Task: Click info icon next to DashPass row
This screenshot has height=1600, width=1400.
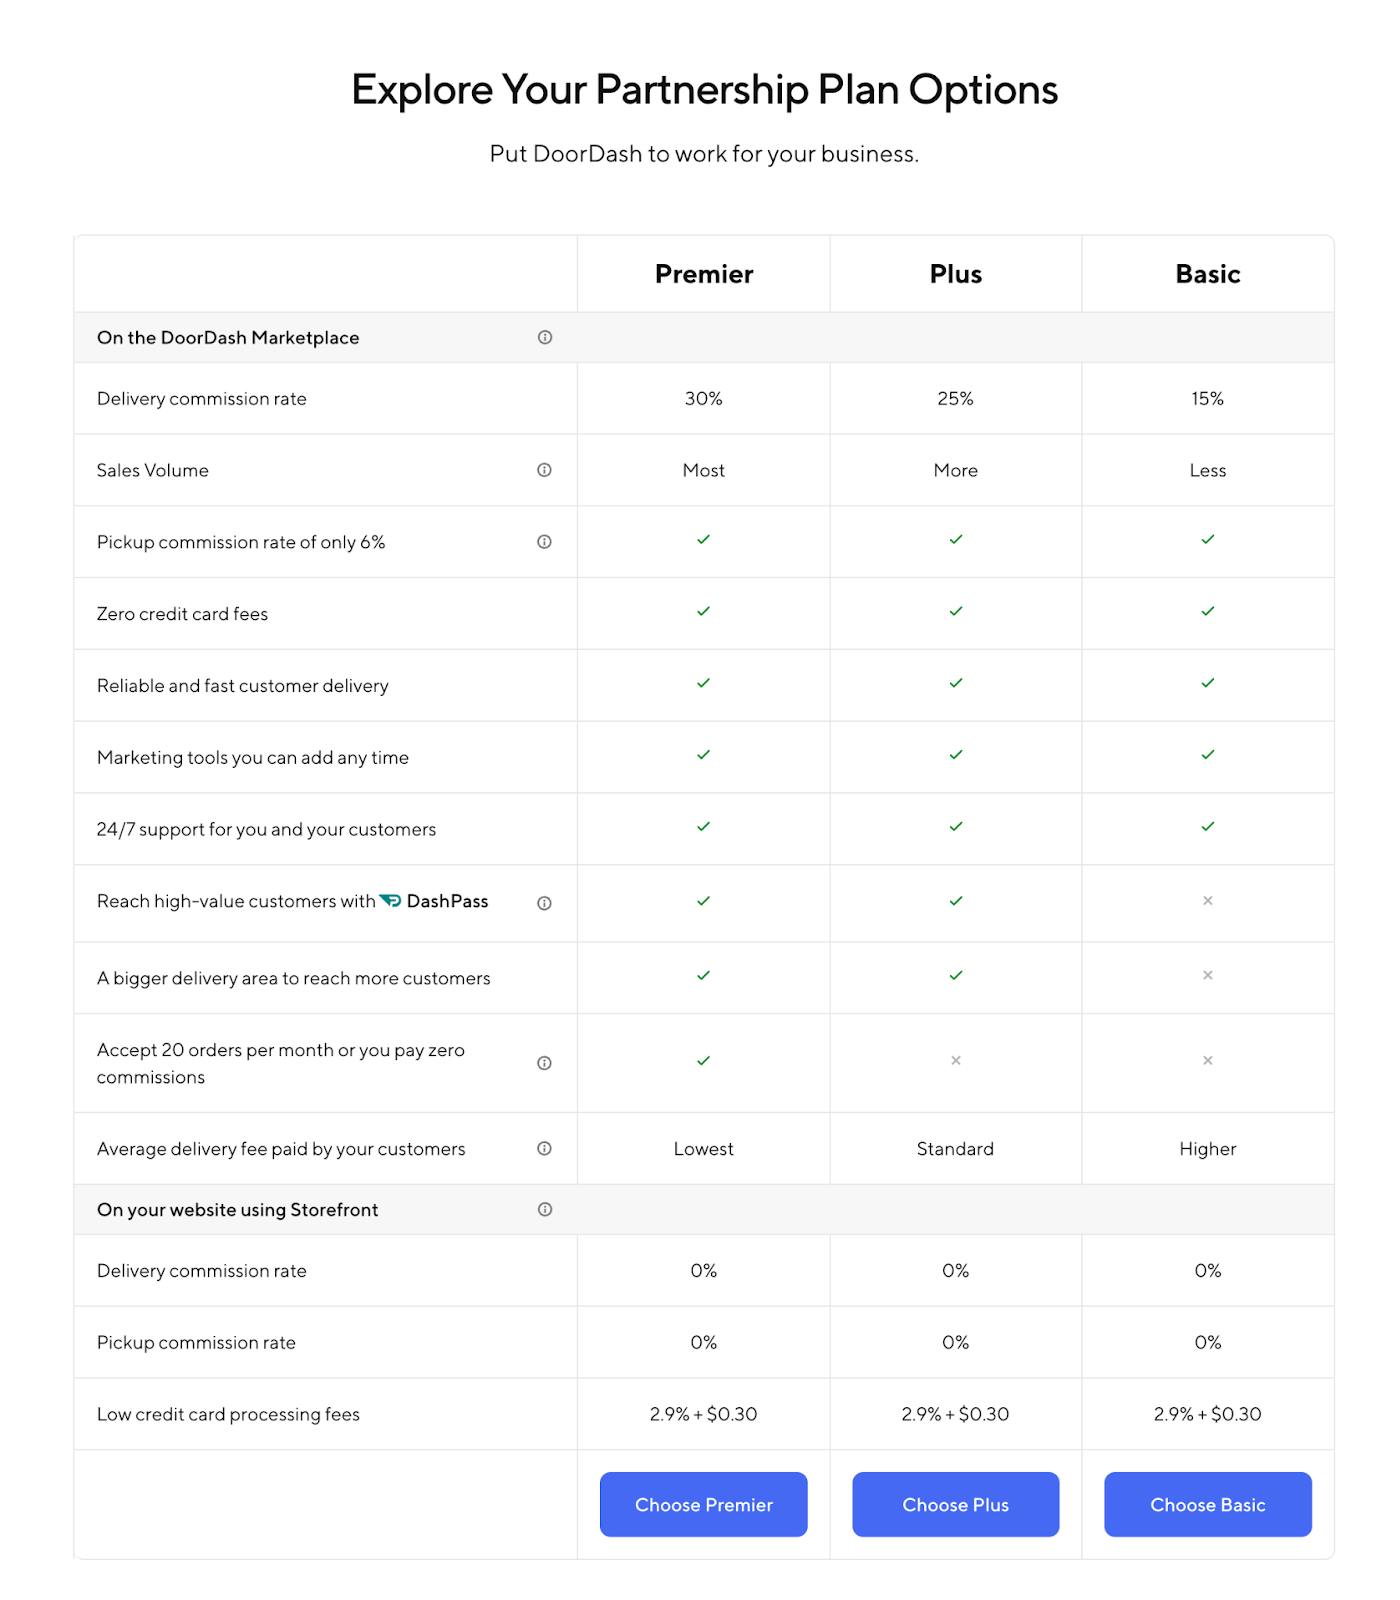Action: coord(544,903)
